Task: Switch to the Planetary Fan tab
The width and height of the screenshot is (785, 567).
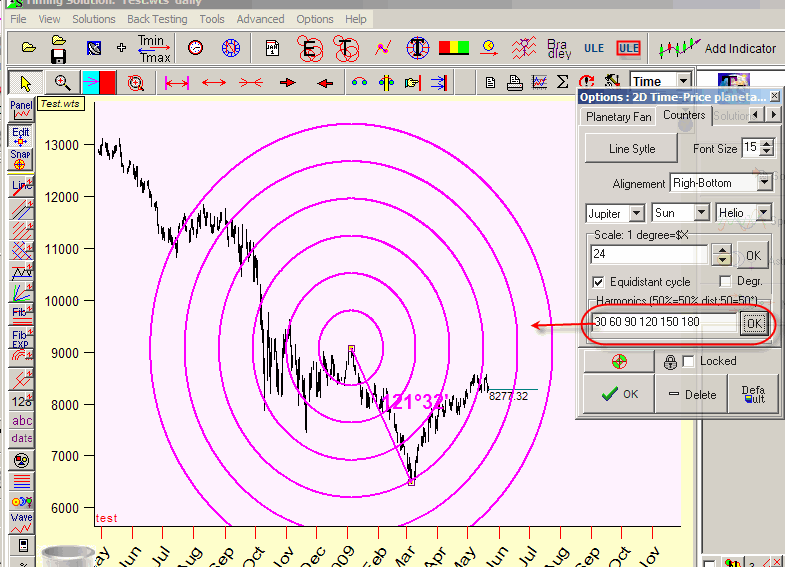Action: 619,117
